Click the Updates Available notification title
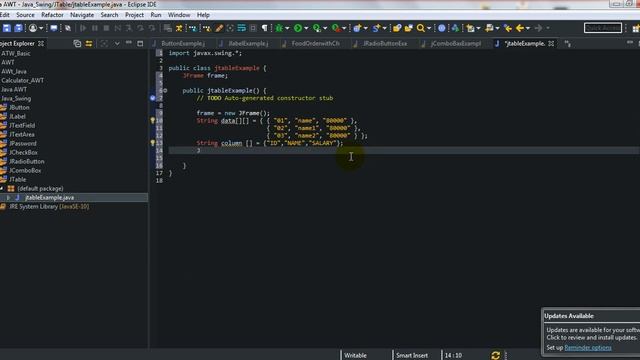This screenshot has width=640, height=360. 569,316
